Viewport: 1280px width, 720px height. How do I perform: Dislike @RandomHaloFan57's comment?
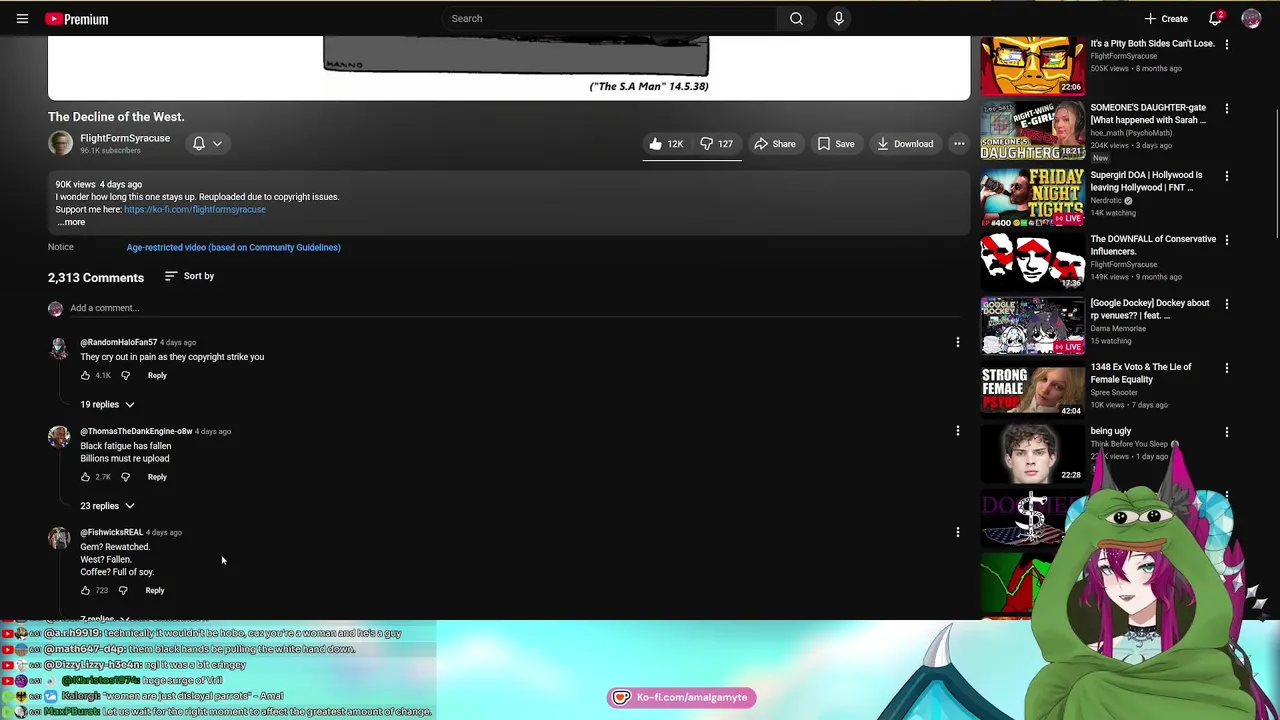125,375
